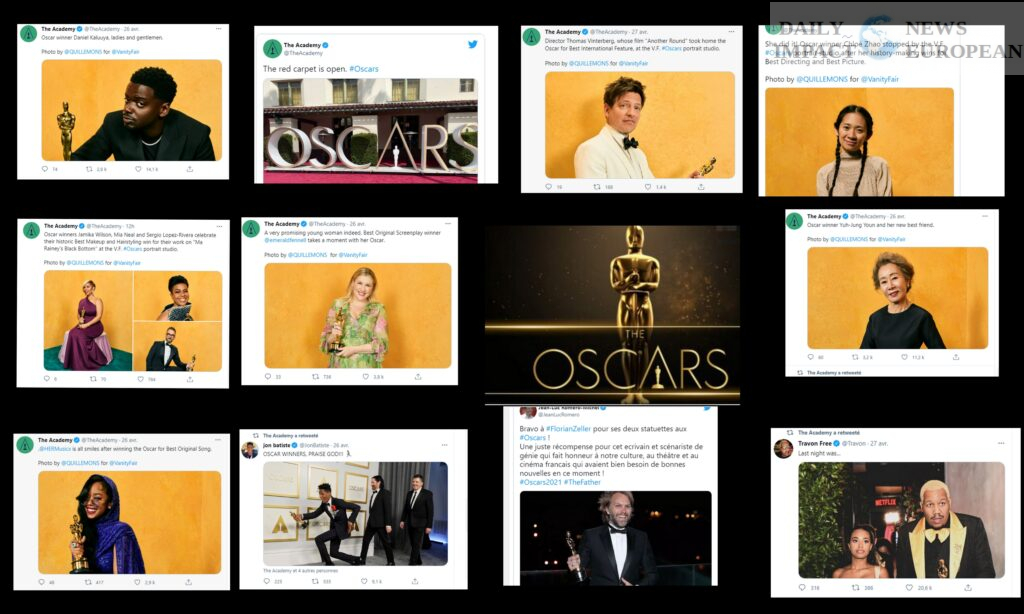Open more options on H.E.R. tweet
1024x614 pixels.
(x=217, y=440)
